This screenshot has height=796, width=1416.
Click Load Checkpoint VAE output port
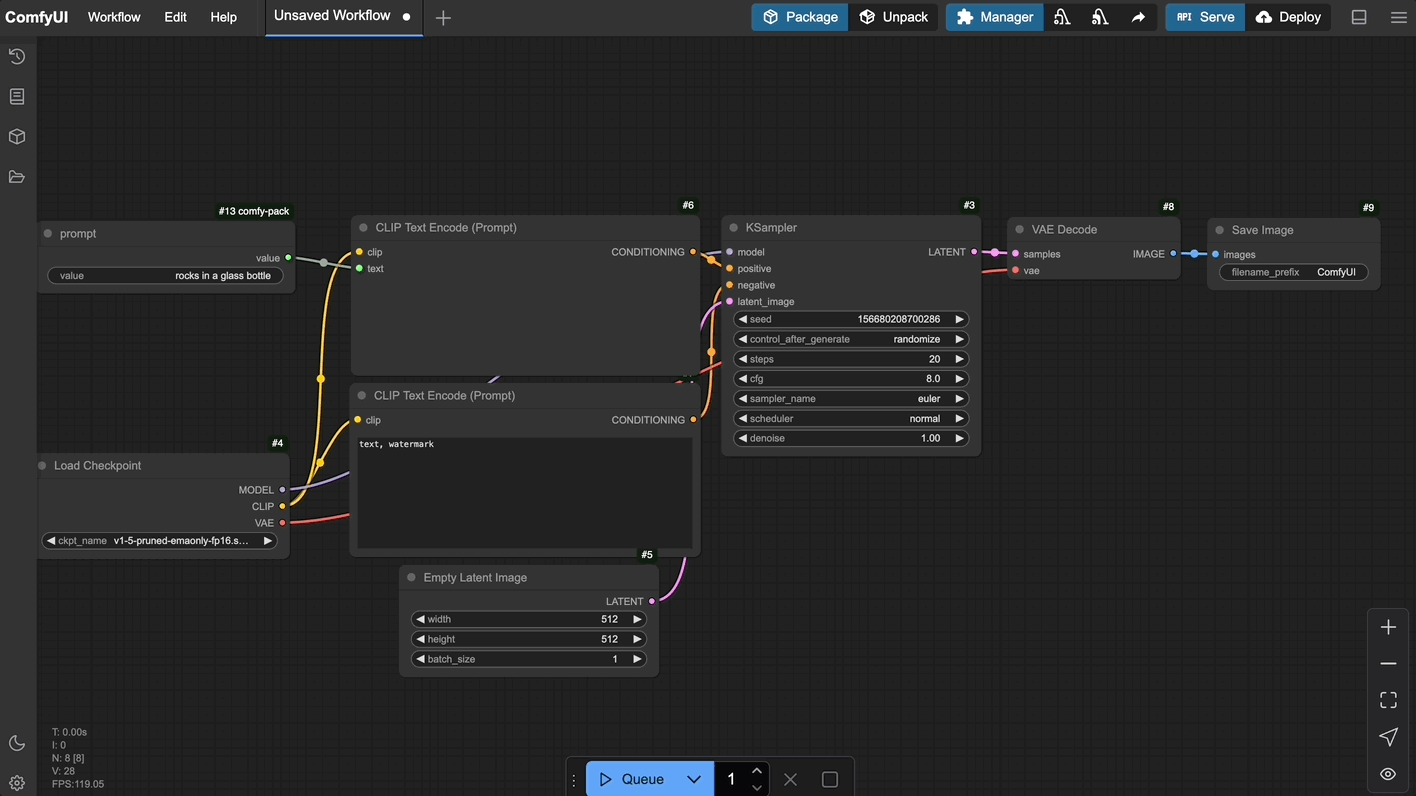[x=283, y=523]
